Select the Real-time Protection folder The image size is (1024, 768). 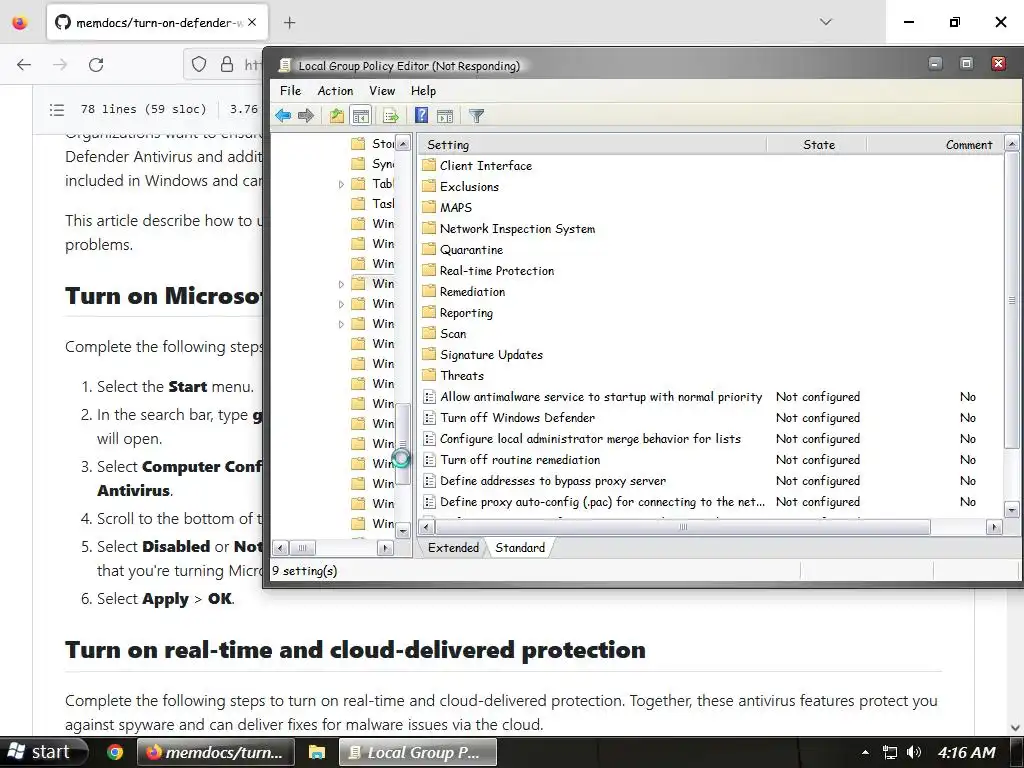[488, 270]
